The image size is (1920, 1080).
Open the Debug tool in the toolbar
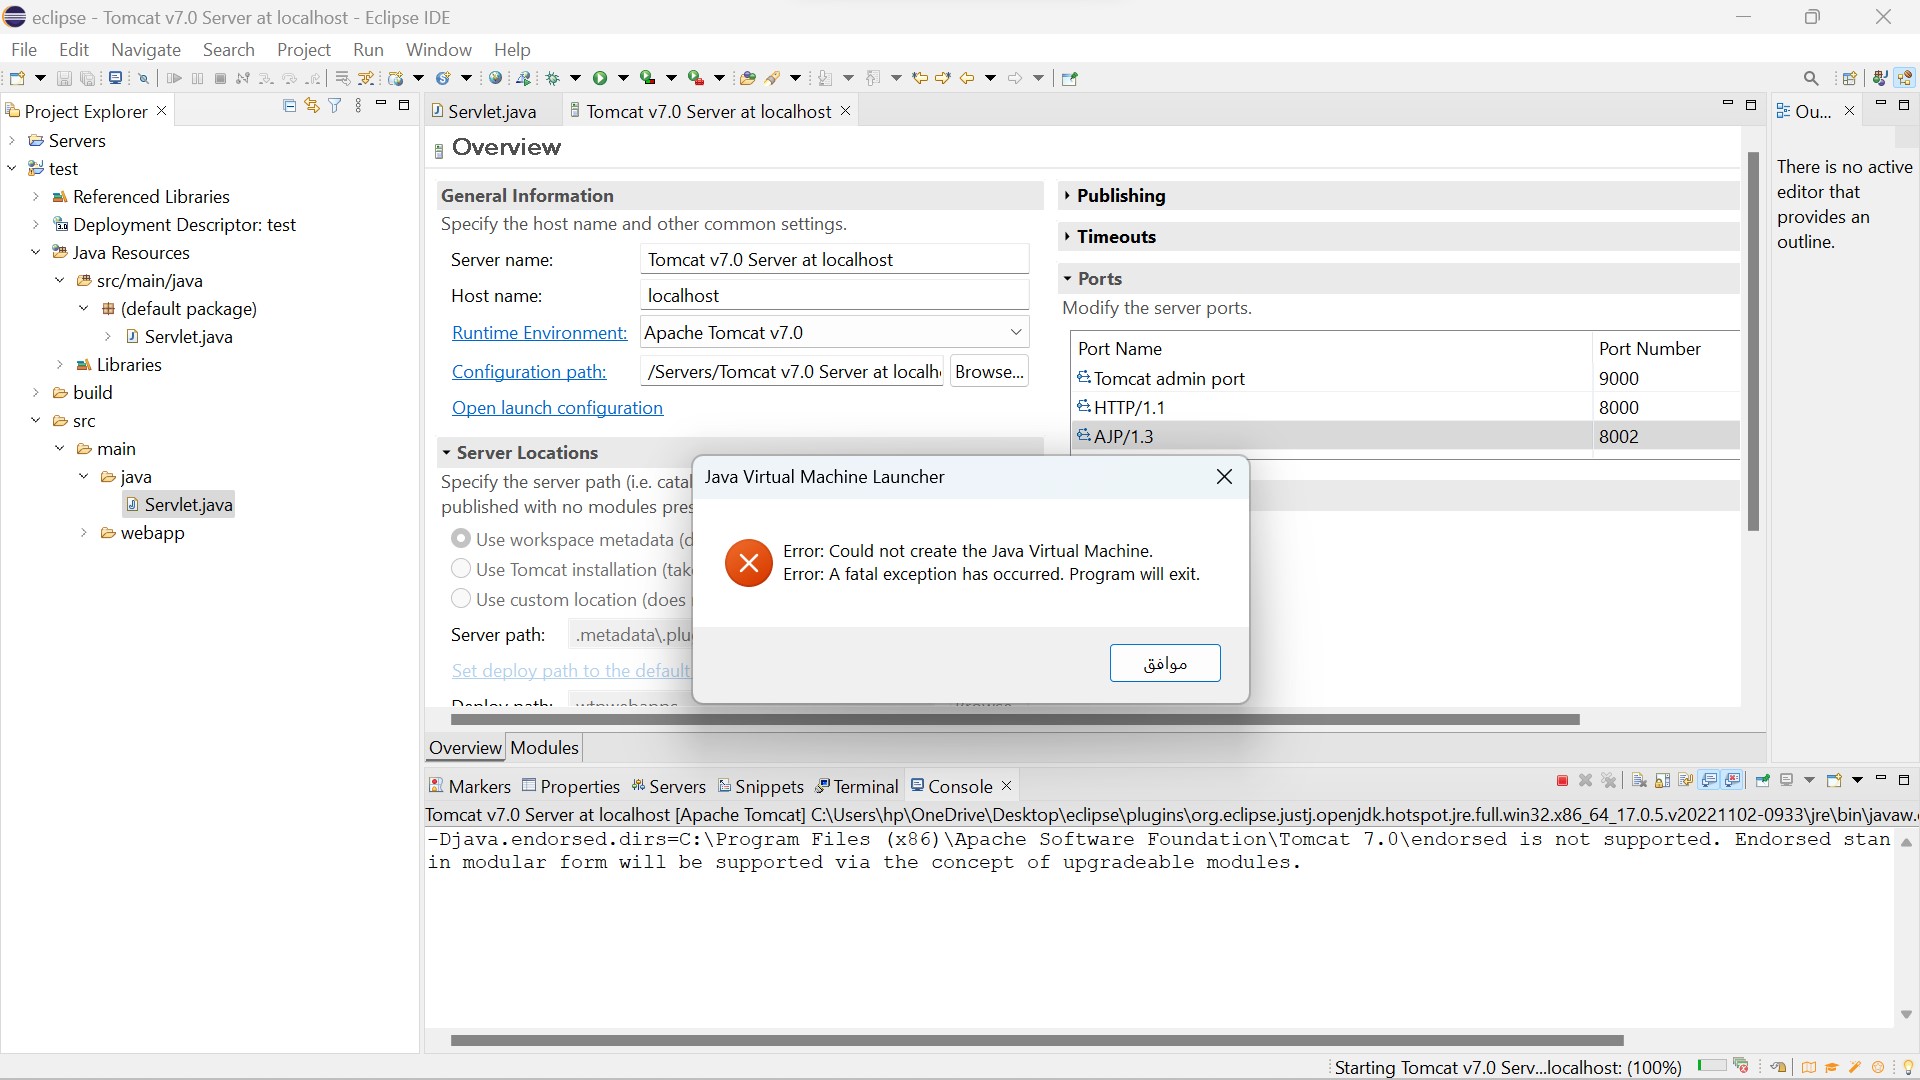click(x=552, y=78)
